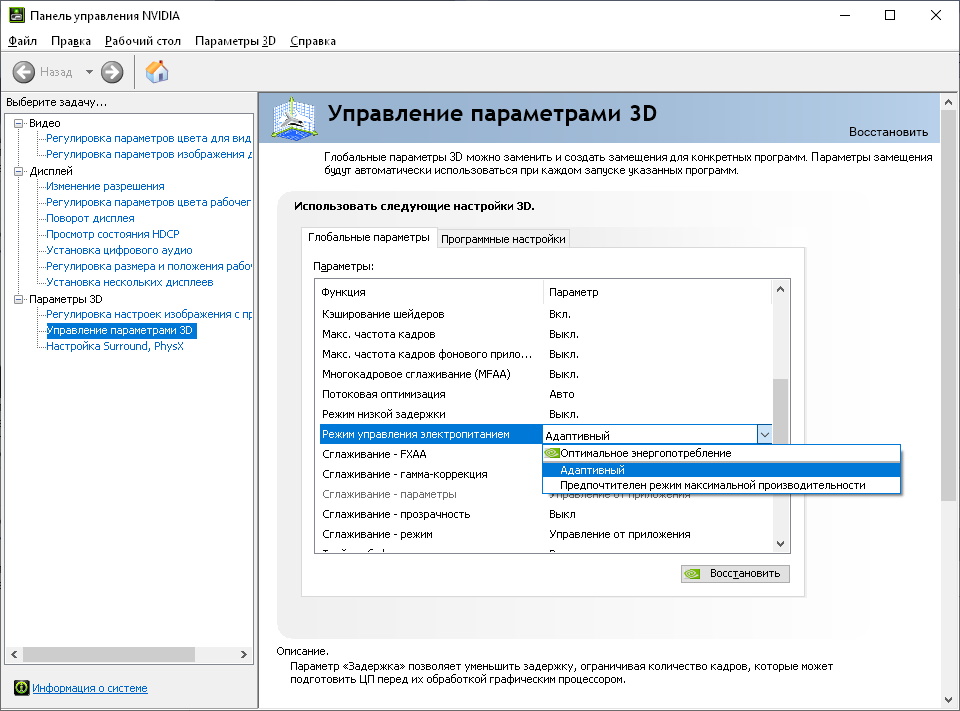The image size is (960, 711).
Task: Click Восстановить button below settings list
Action: click(x=735, y=574)
